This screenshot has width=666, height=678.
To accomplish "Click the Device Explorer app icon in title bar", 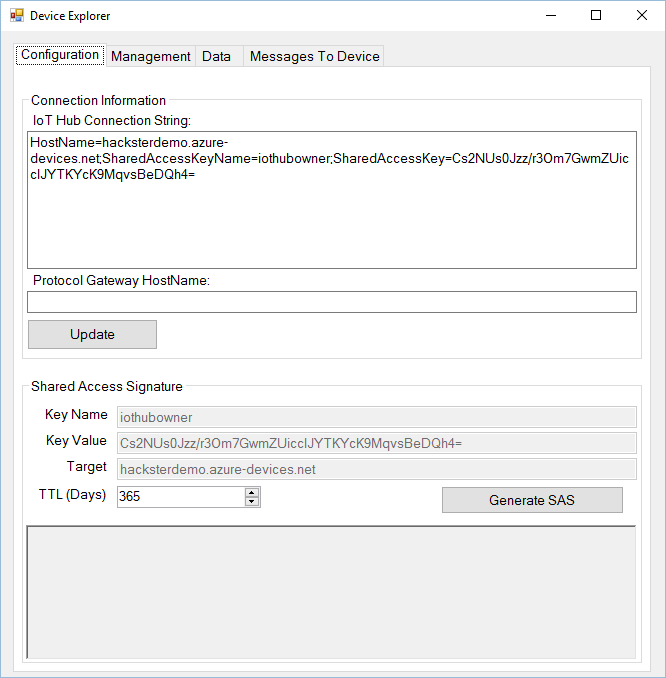I will tap(16, 16).
